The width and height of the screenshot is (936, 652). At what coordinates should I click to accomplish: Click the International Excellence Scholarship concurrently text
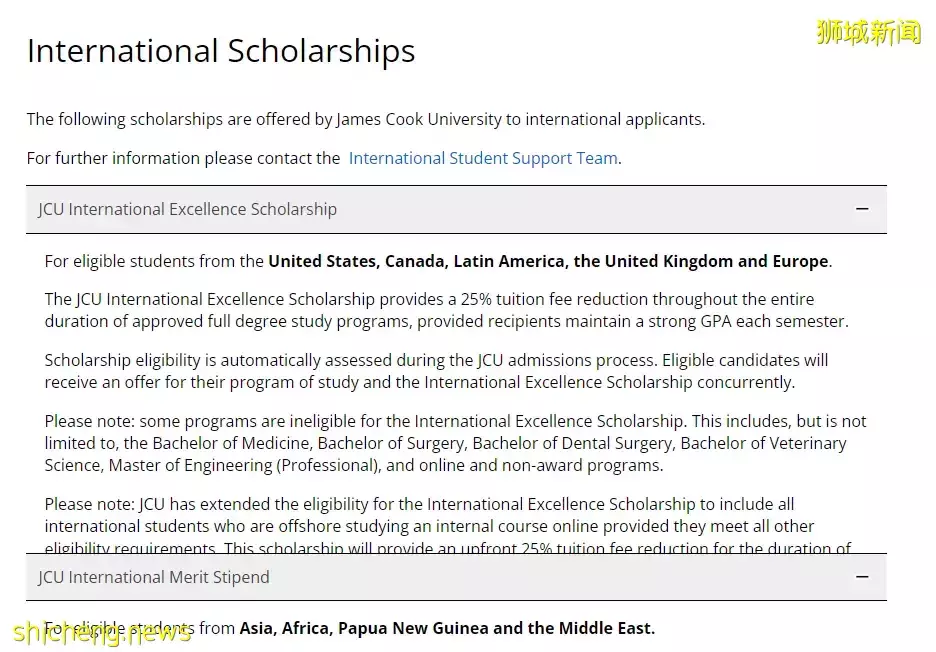609,383
